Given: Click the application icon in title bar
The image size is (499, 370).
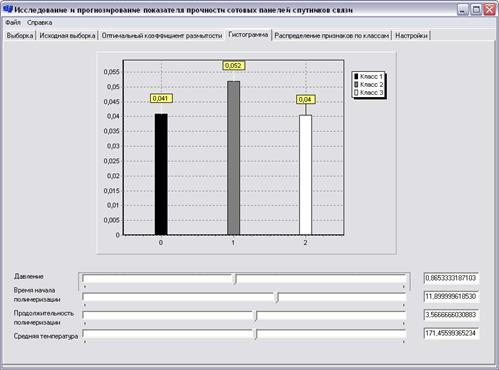Looking at the screenshot, I should pos(8,9).
